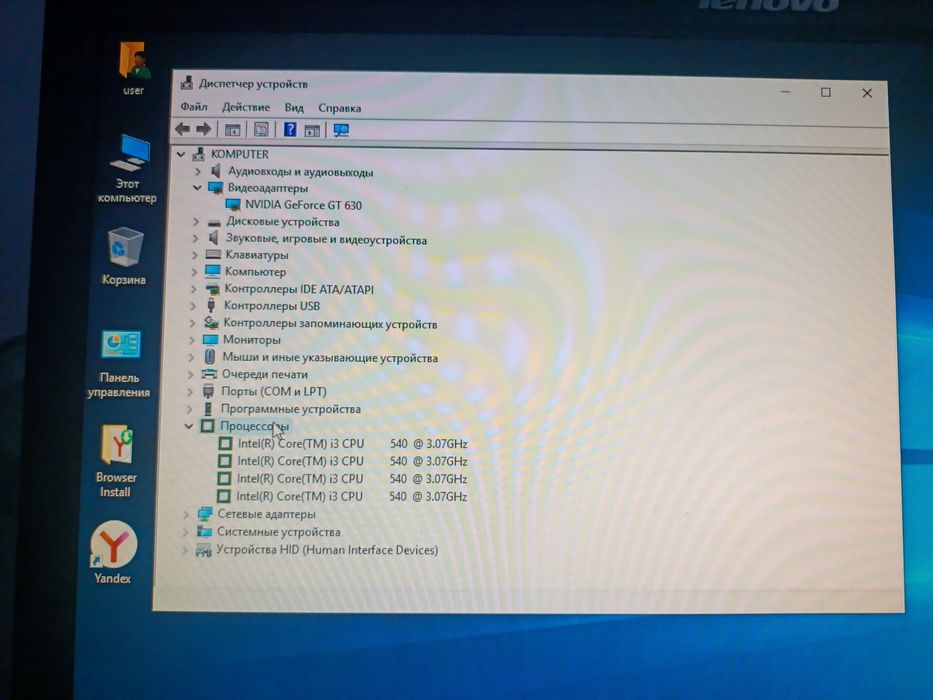The height and width of the screenshot is (700, 933).
Task: Open the Properties toolbar icon
Action: tap(261, 129)
